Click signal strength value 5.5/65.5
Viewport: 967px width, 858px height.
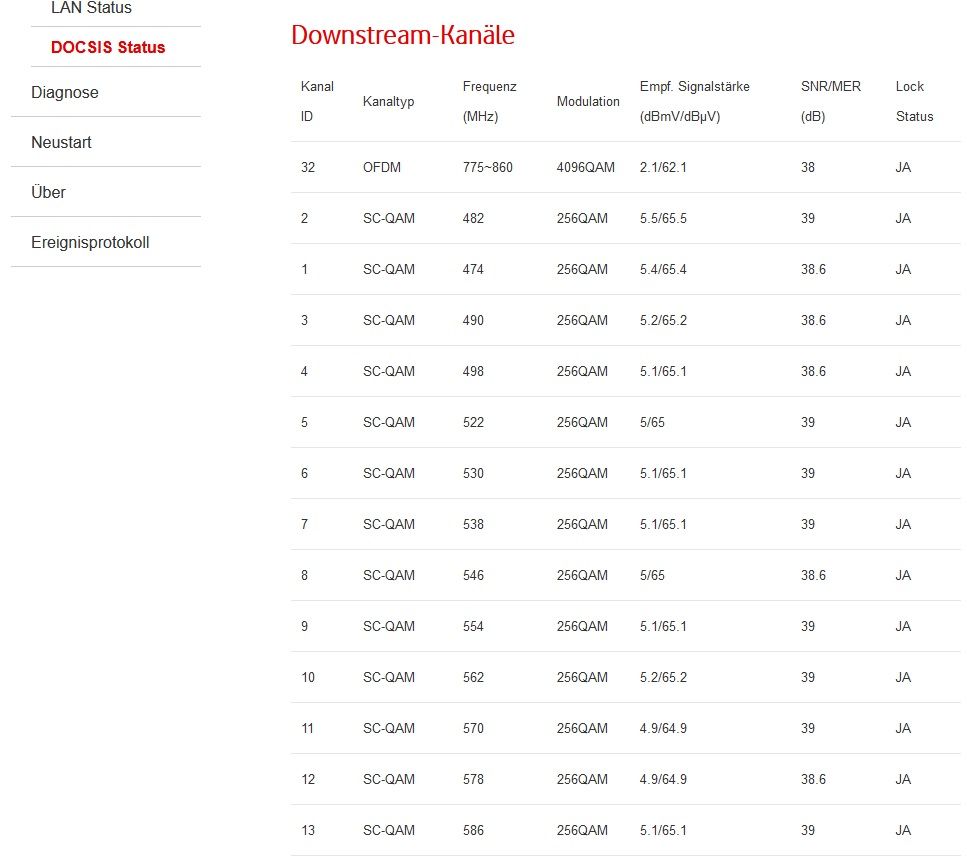[663, 218]
